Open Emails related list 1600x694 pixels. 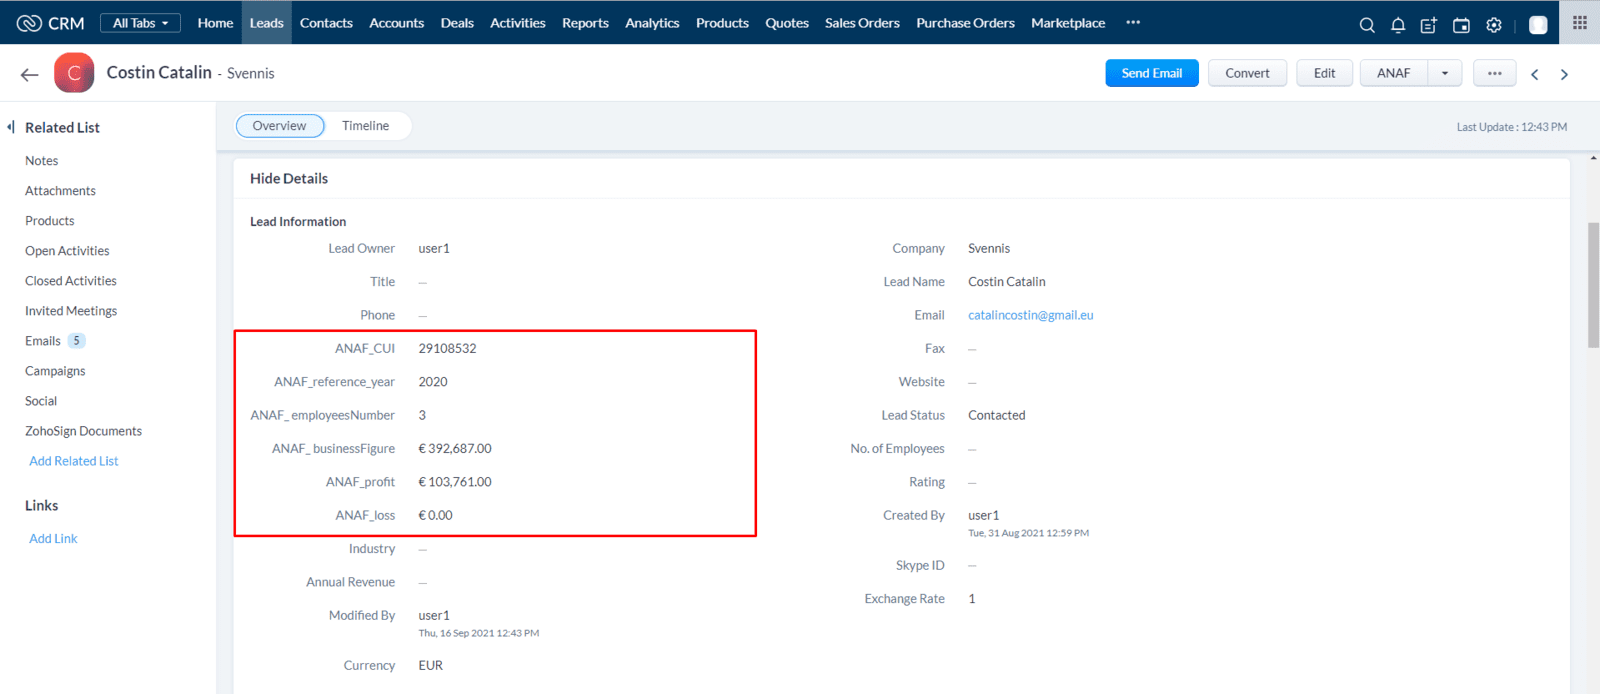(43, 341)
